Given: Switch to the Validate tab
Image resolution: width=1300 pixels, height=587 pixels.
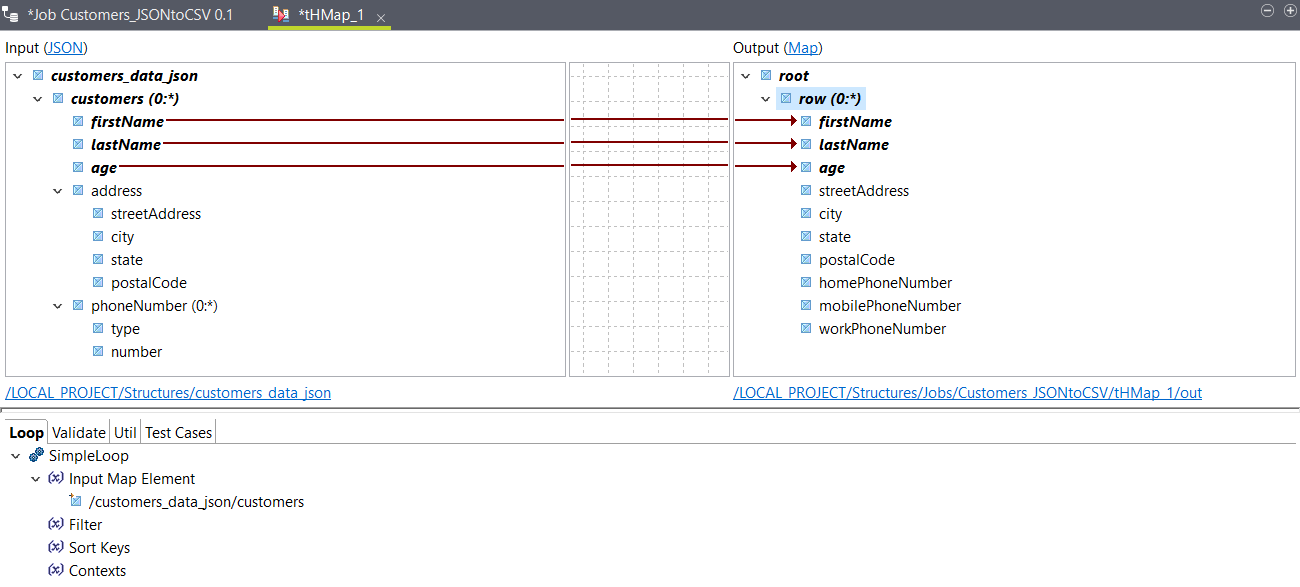Looking at the screenshot, I should pyautogui.click(x=78, y=432).
